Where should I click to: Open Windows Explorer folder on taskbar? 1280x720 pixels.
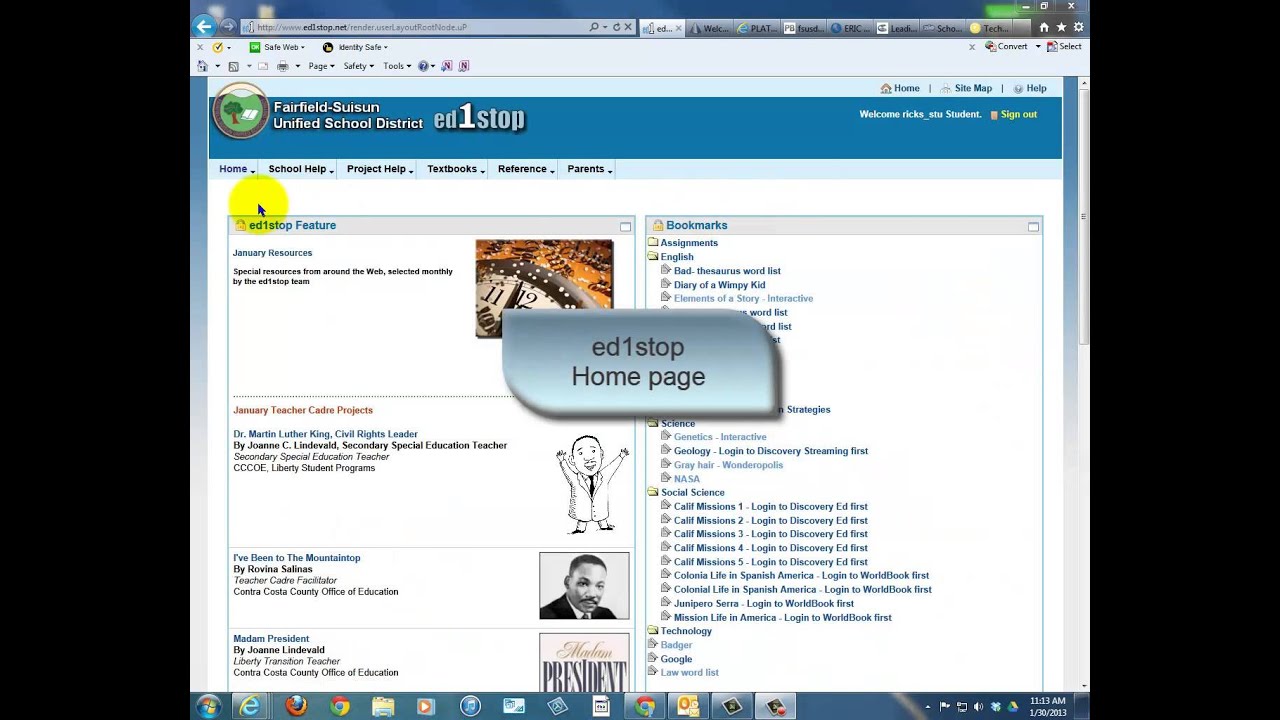click(383, 706)
